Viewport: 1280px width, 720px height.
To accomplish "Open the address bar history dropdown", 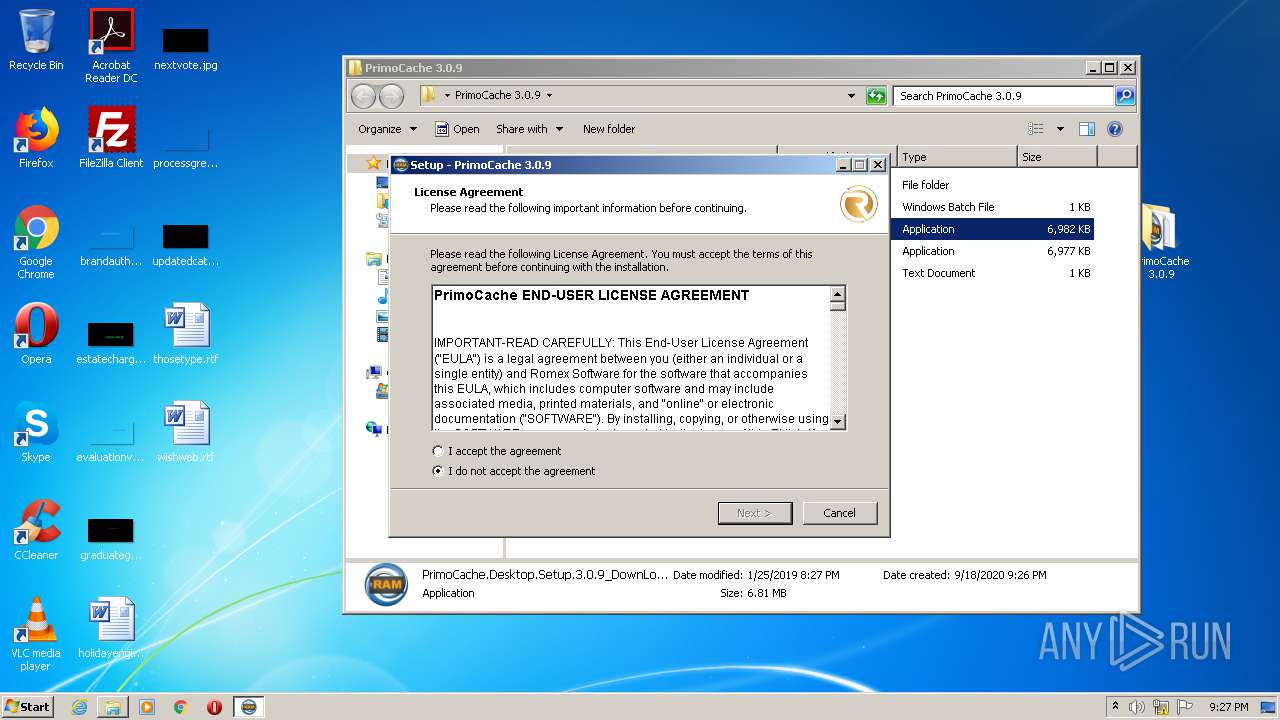I will 851,96.
